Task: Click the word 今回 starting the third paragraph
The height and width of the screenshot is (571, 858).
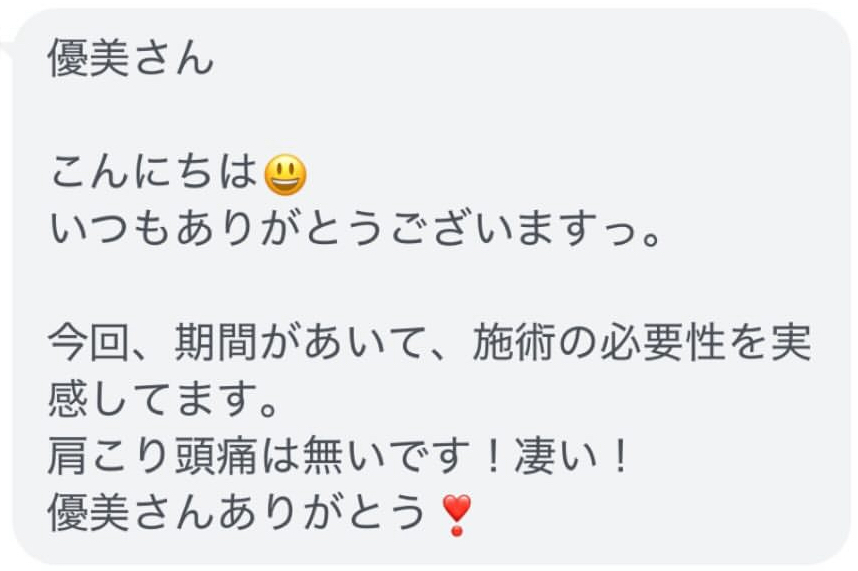Action: [90, 343]
